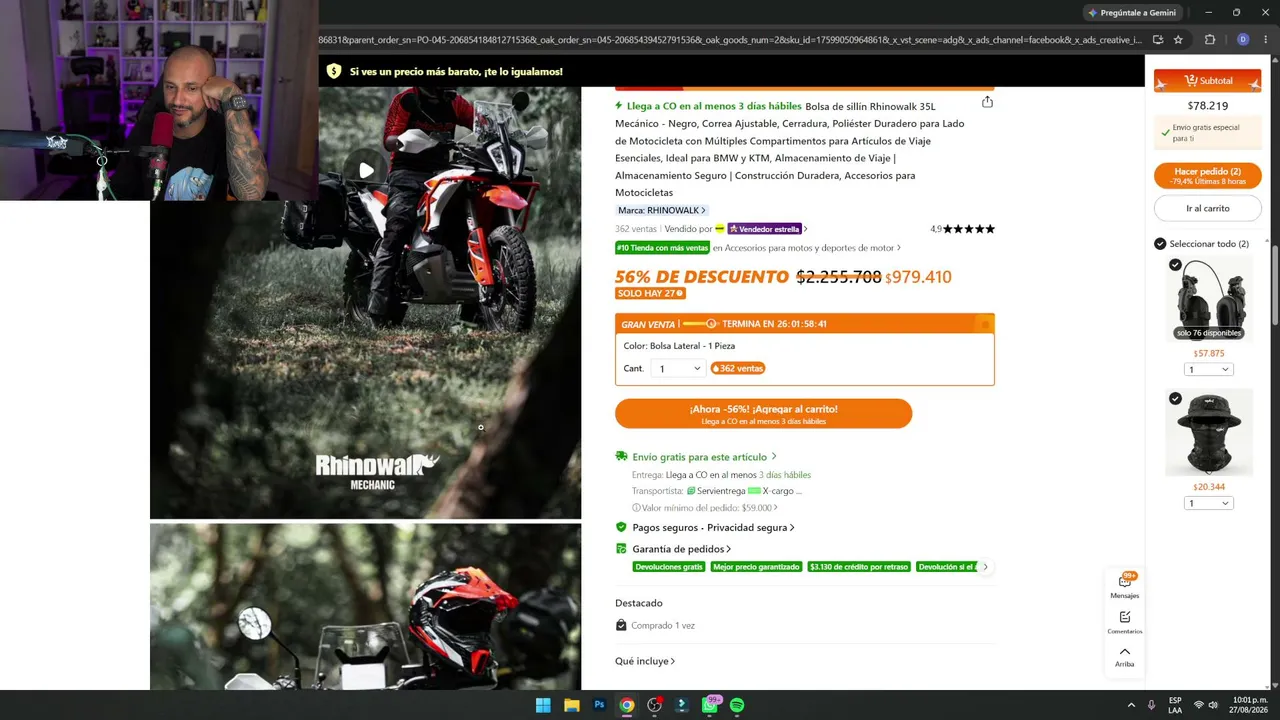The image size is (1280, 720).
Task: Click the 4,9 star rating
Action: pos(962,229)
